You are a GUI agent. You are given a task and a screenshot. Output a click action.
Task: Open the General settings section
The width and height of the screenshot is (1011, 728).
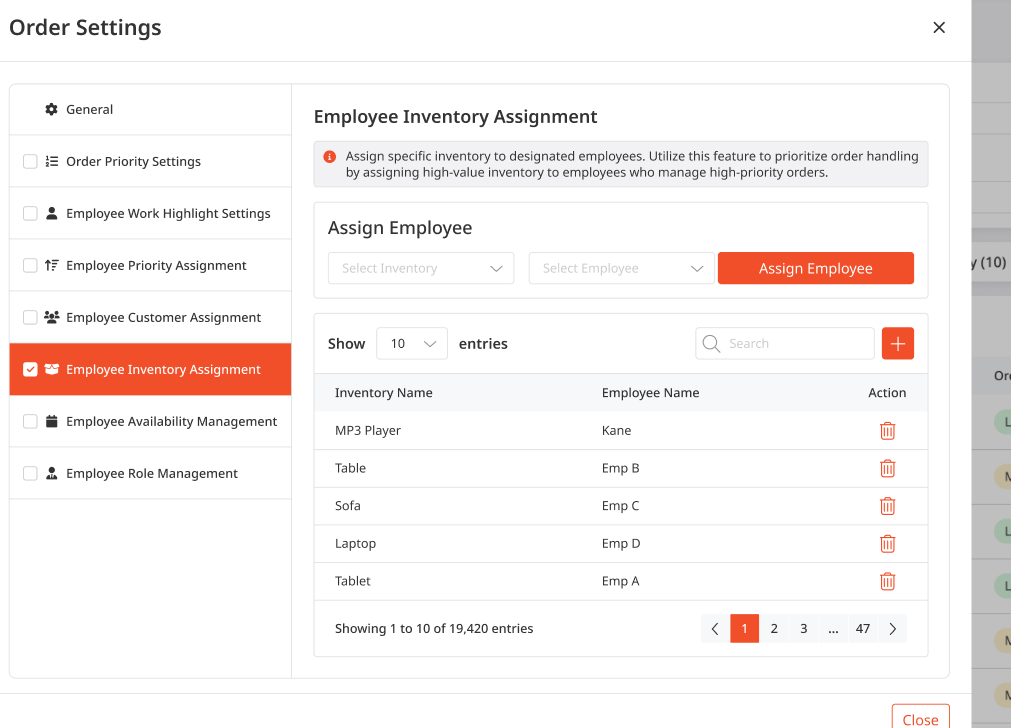(89, 110)
